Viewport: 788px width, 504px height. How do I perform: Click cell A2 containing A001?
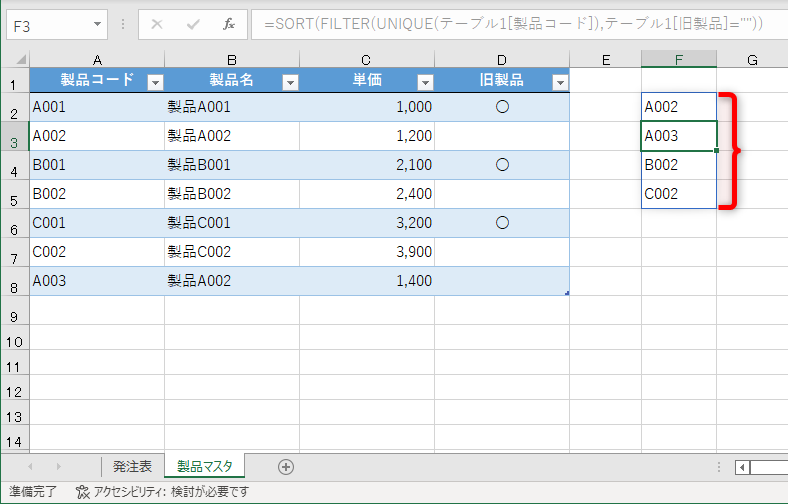pos(97,107)
